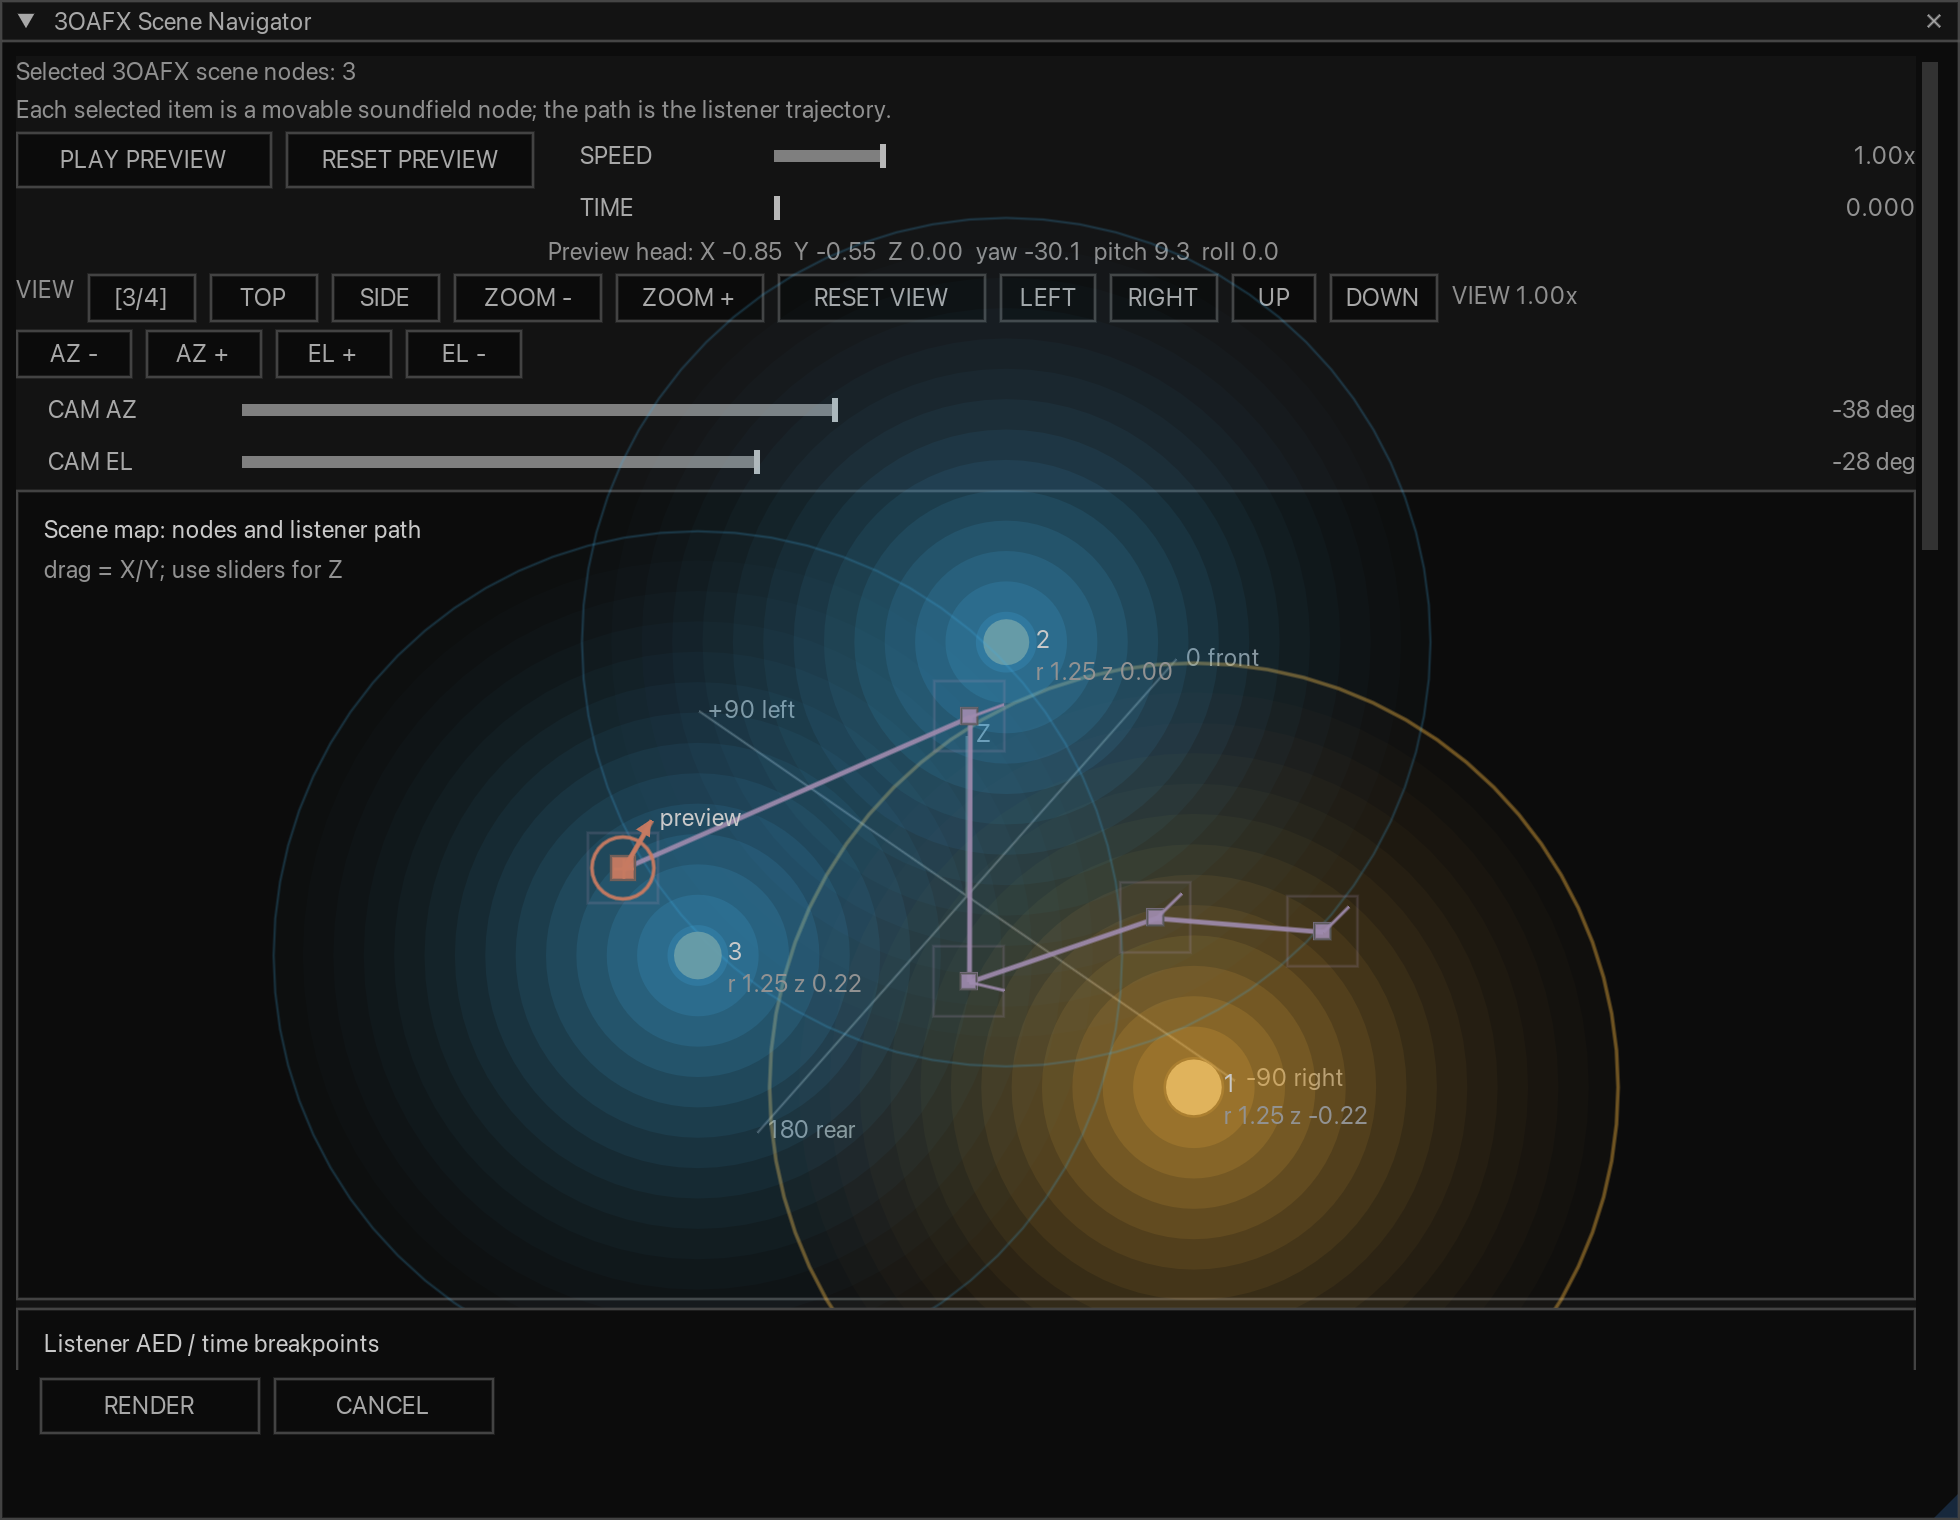Image resolution: width=1960 pixels, height=1520 pixels.
Task: Adjust the SPEED slider
Action: [x=829, y=156]
